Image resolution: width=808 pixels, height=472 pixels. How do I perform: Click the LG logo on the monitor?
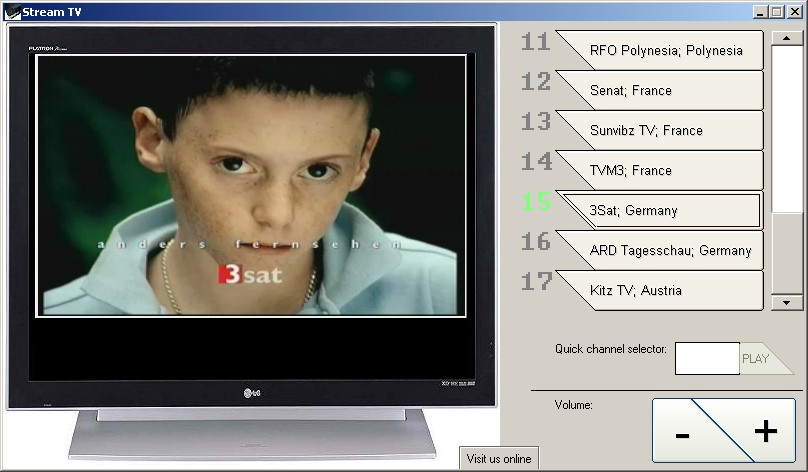(251, 393)
